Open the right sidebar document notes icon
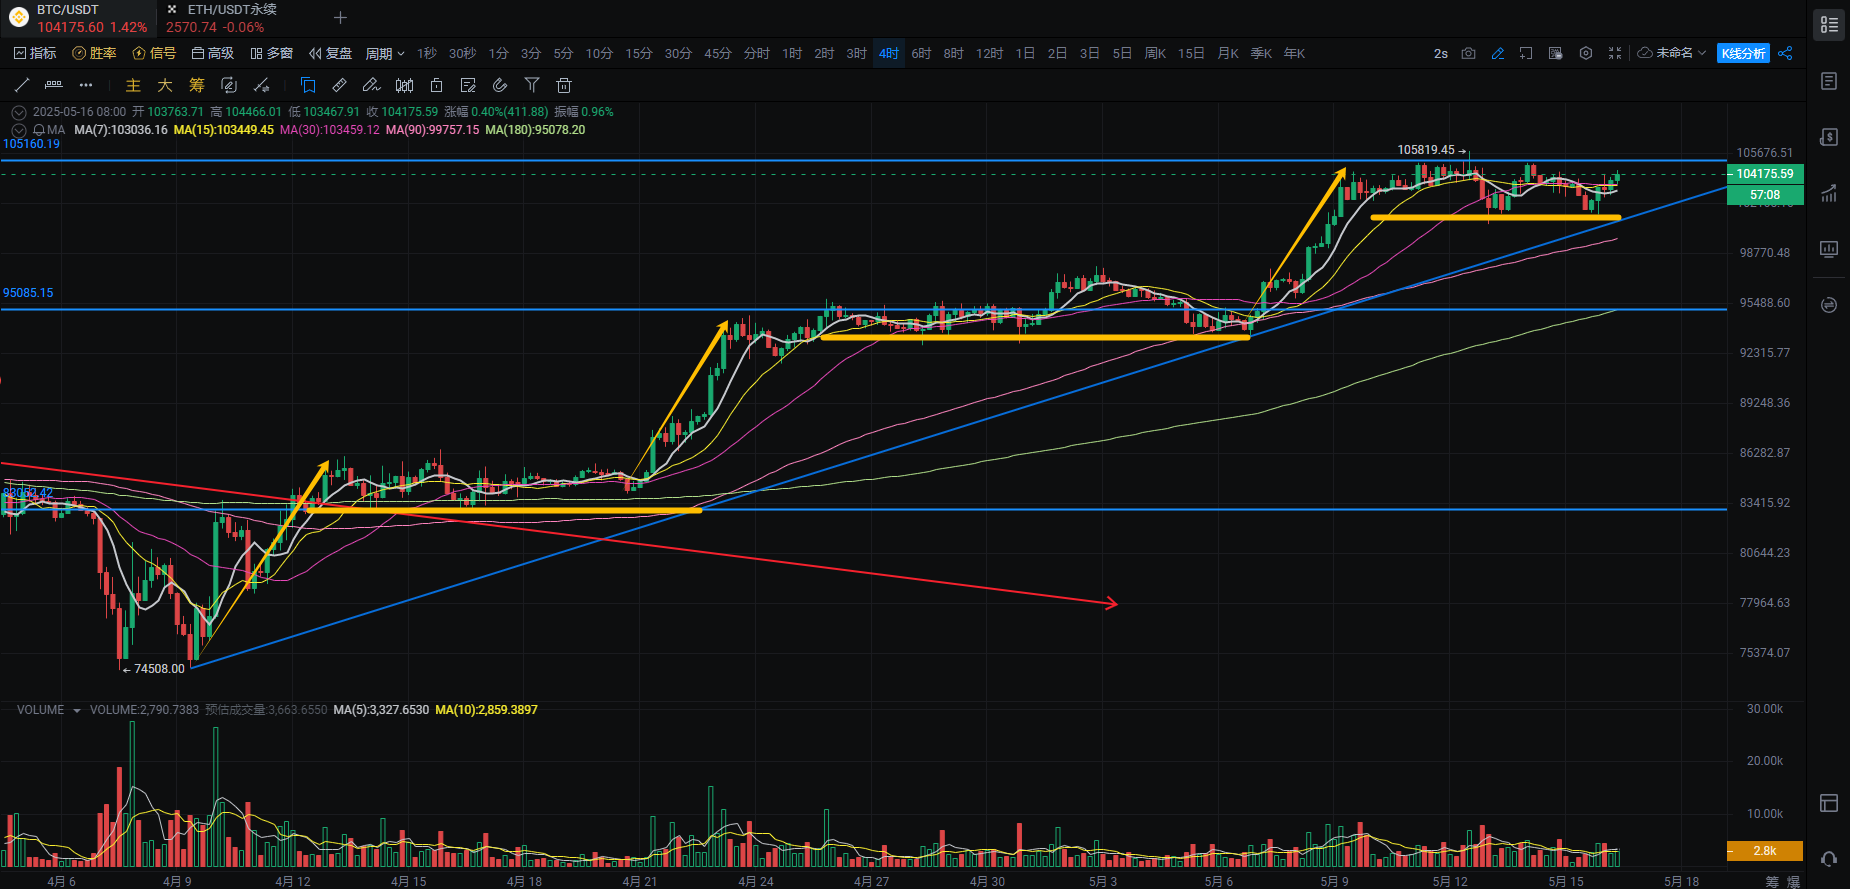Image resolution: width=1850 pixels, height=889 pixels. point(1829,81)
